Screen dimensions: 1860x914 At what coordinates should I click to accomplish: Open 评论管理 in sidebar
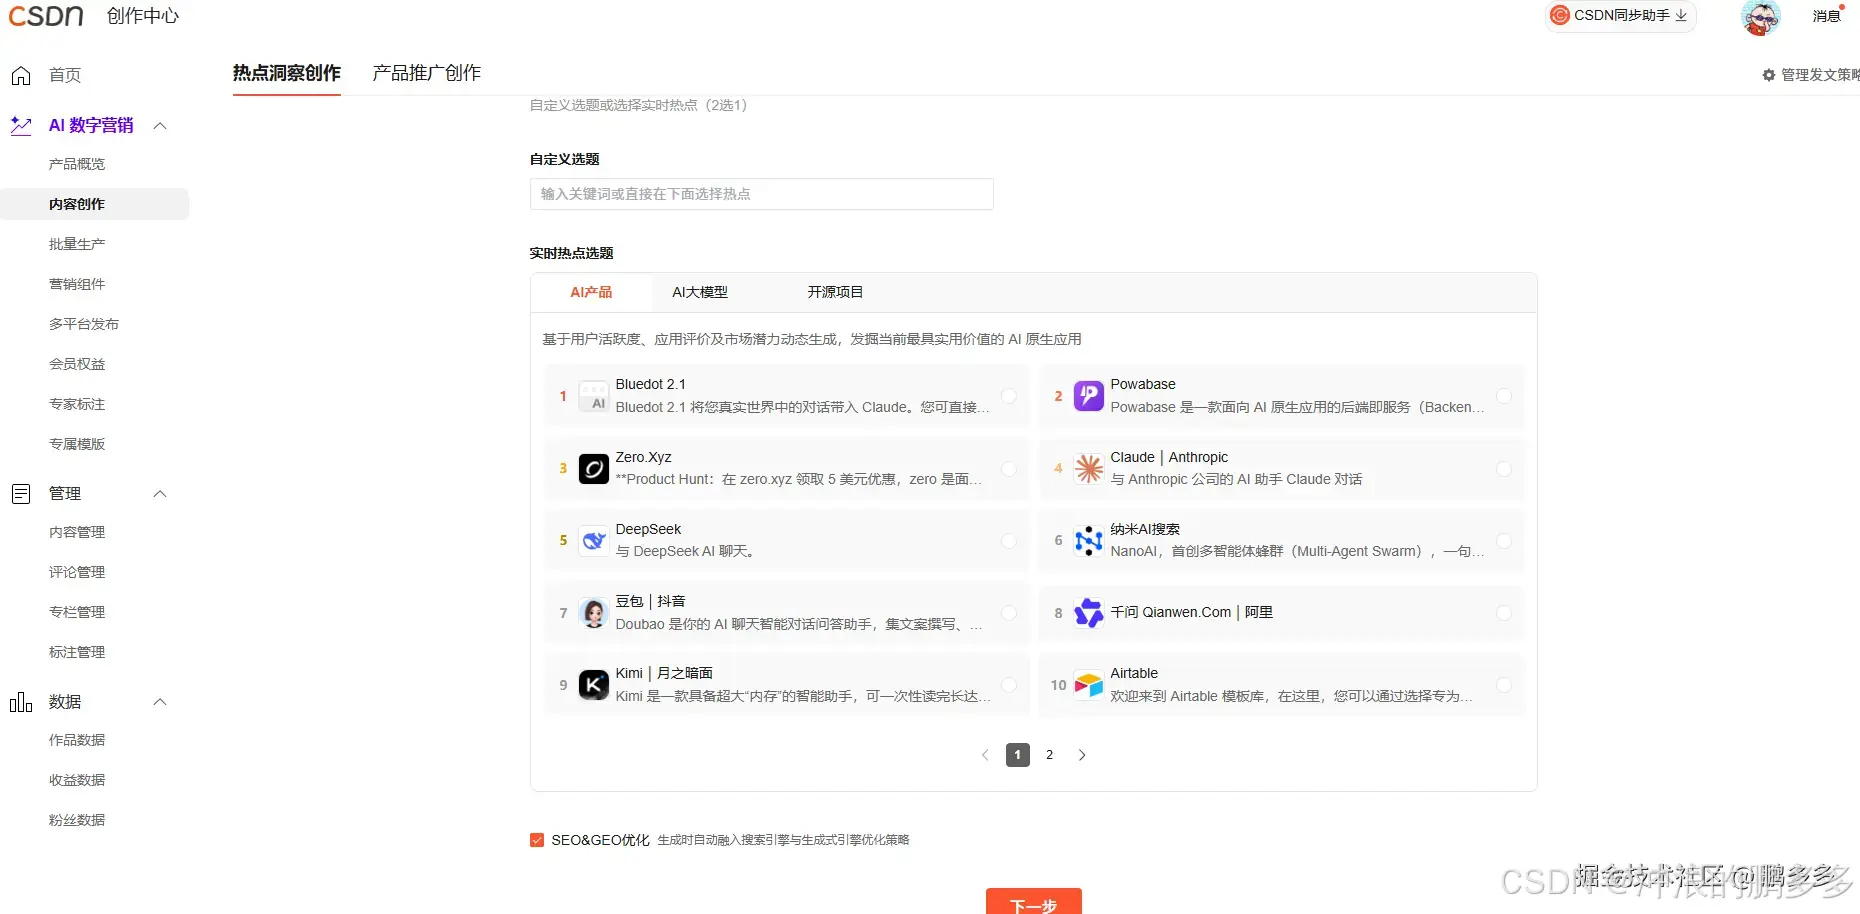(77, 572)
